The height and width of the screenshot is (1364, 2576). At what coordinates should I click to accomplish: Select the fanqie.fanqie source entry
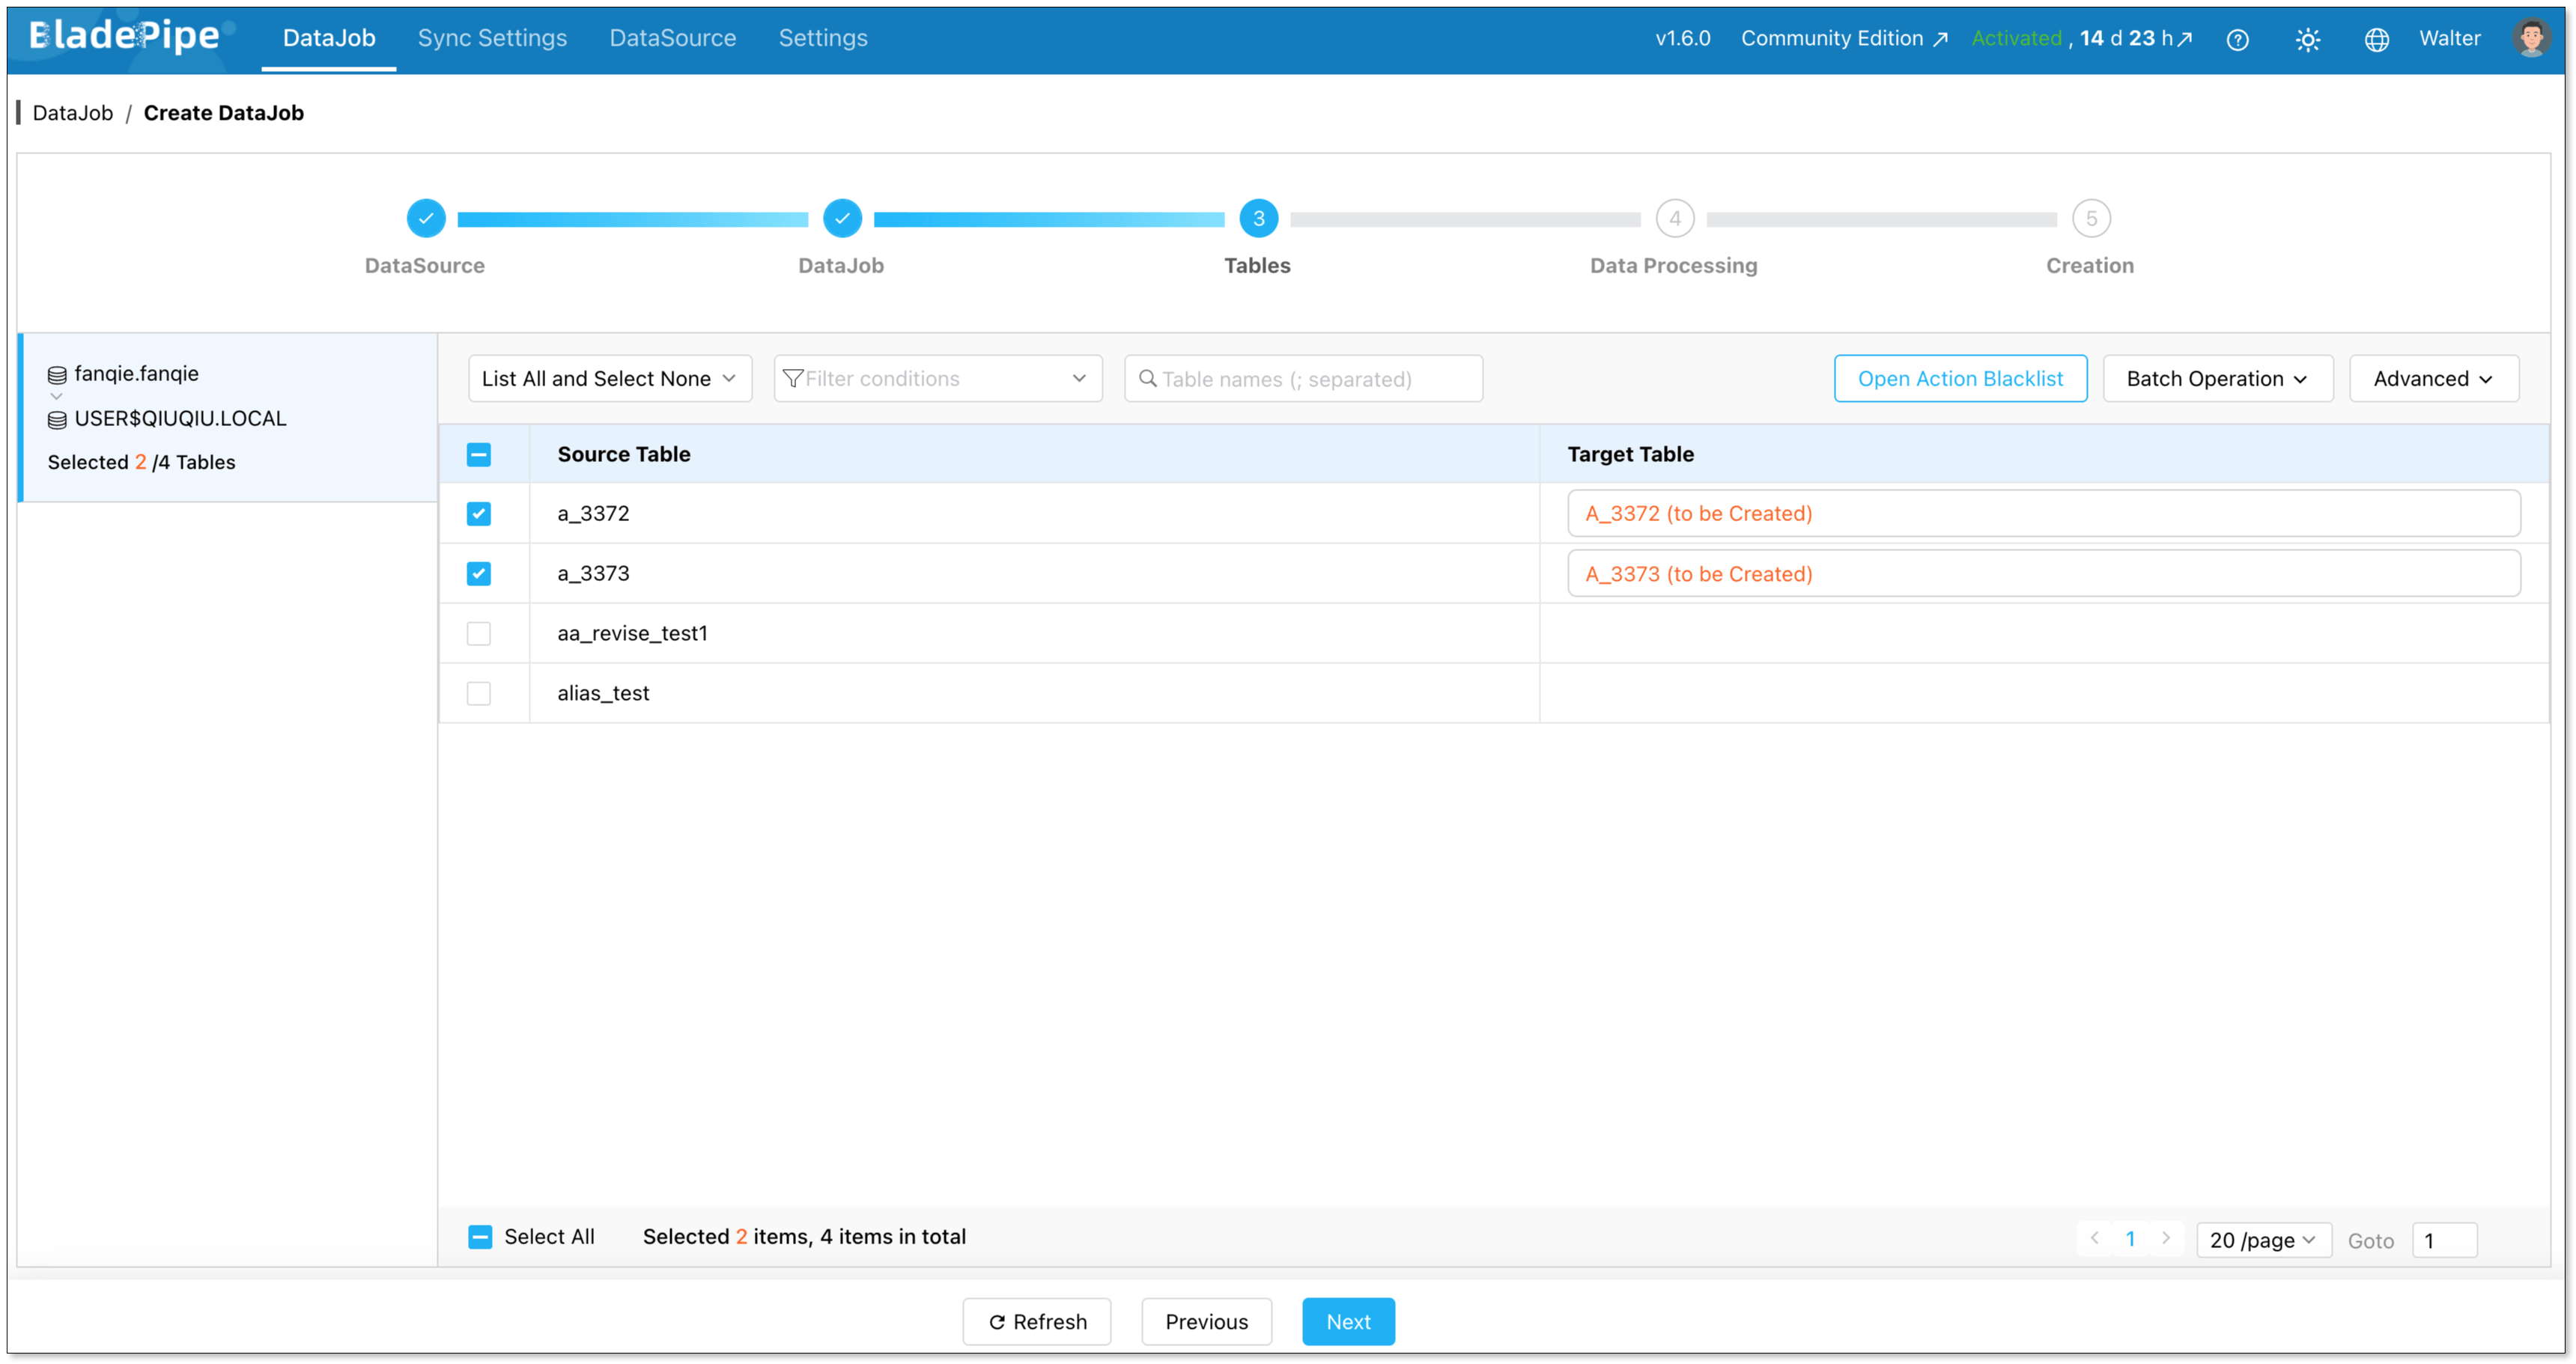pyautogui.click(x=136, y=374)
